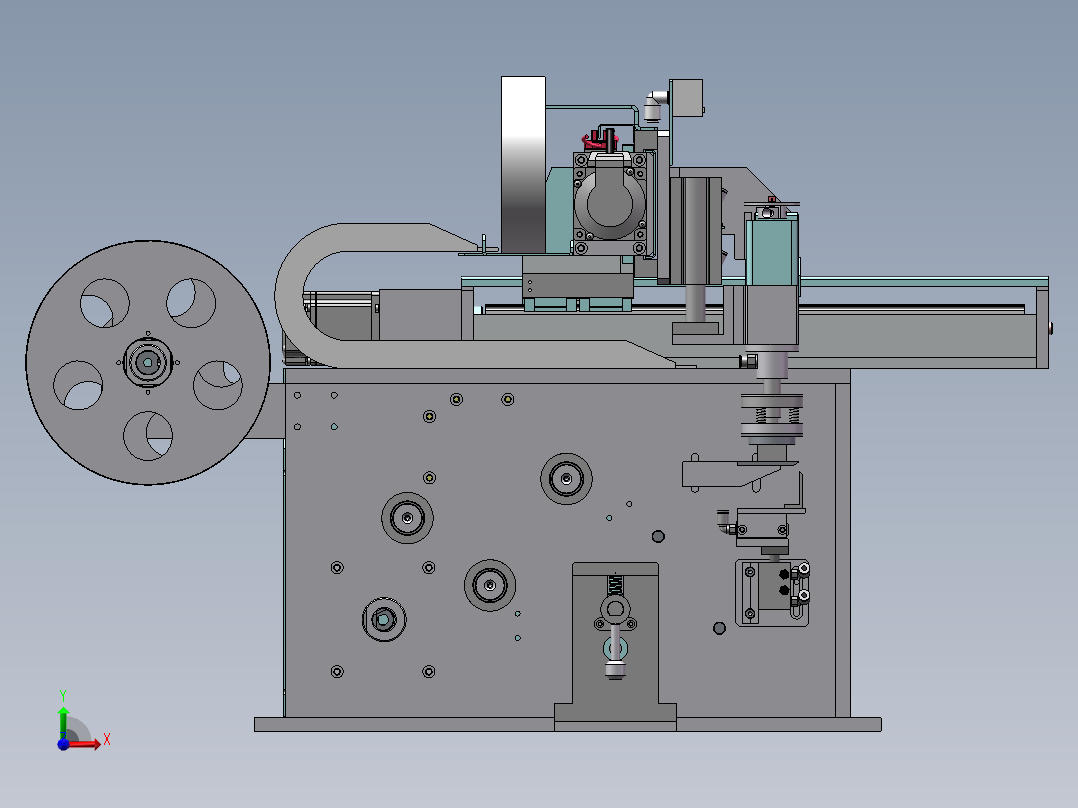
Task: Select the white elbow pneumatic fitting at top
Action: coord(655,107)
